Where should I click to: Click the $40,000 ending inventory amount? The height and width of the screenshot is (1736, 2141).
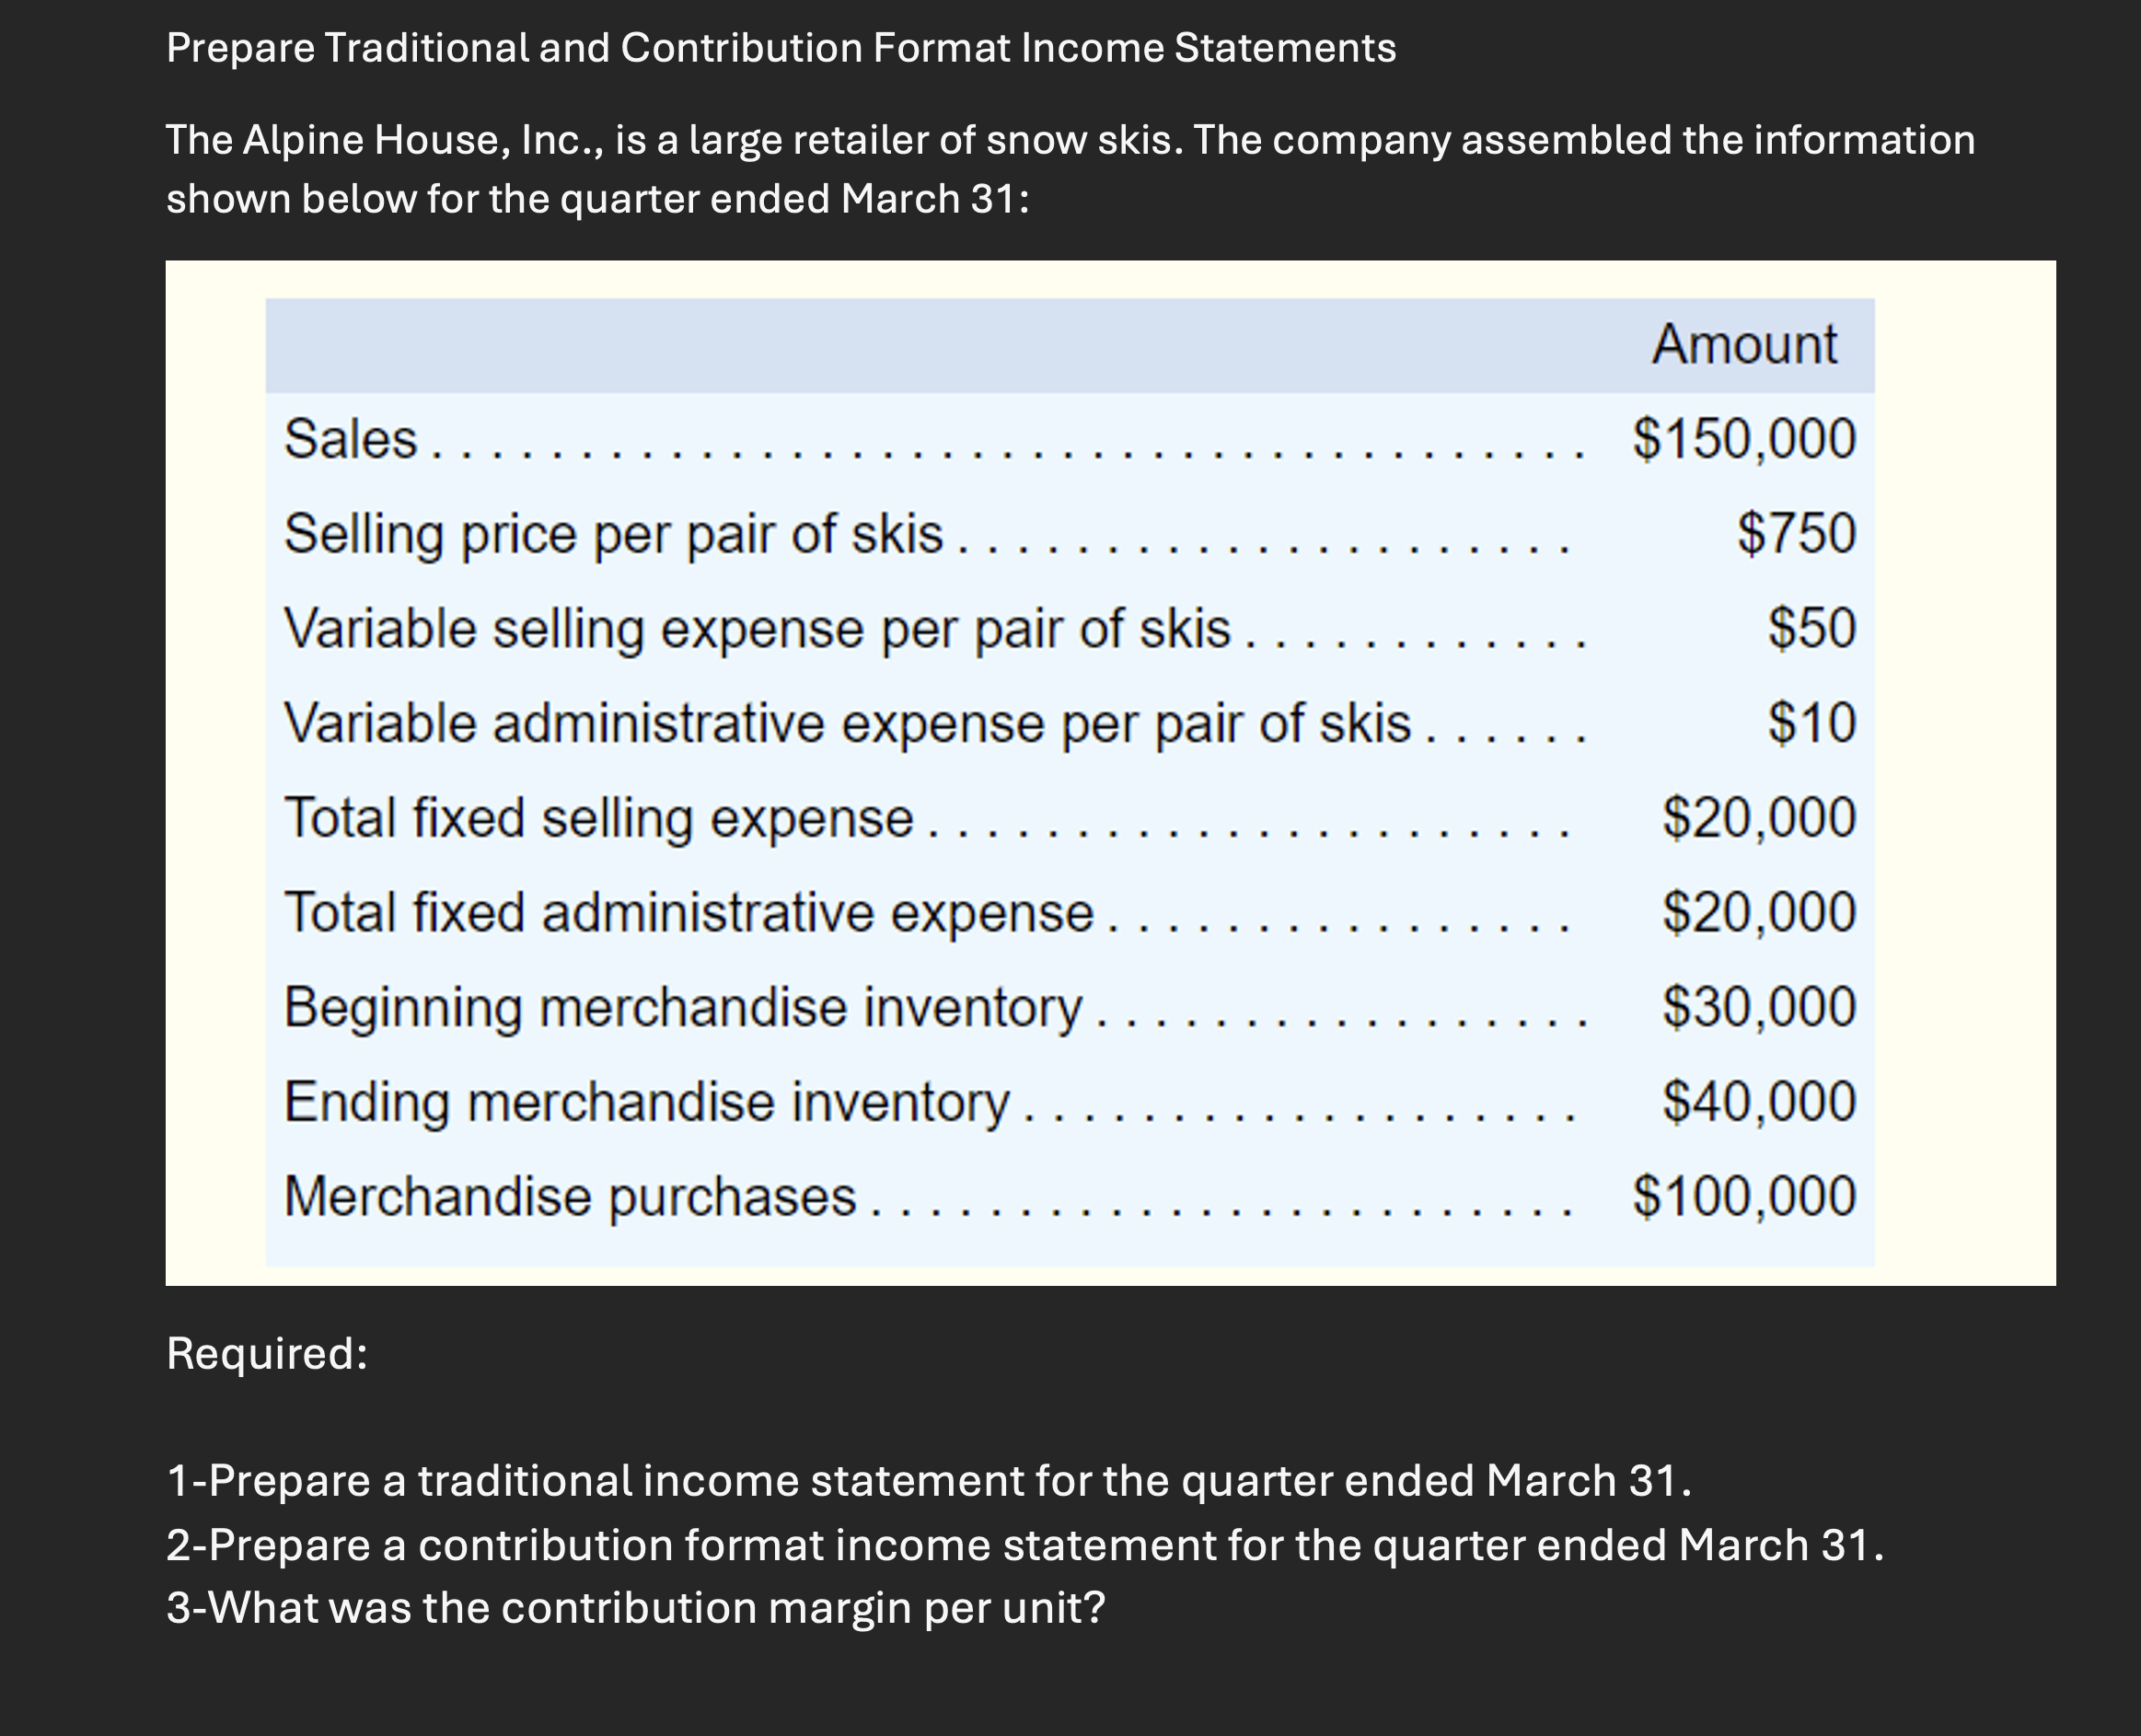(1759, 1101)
